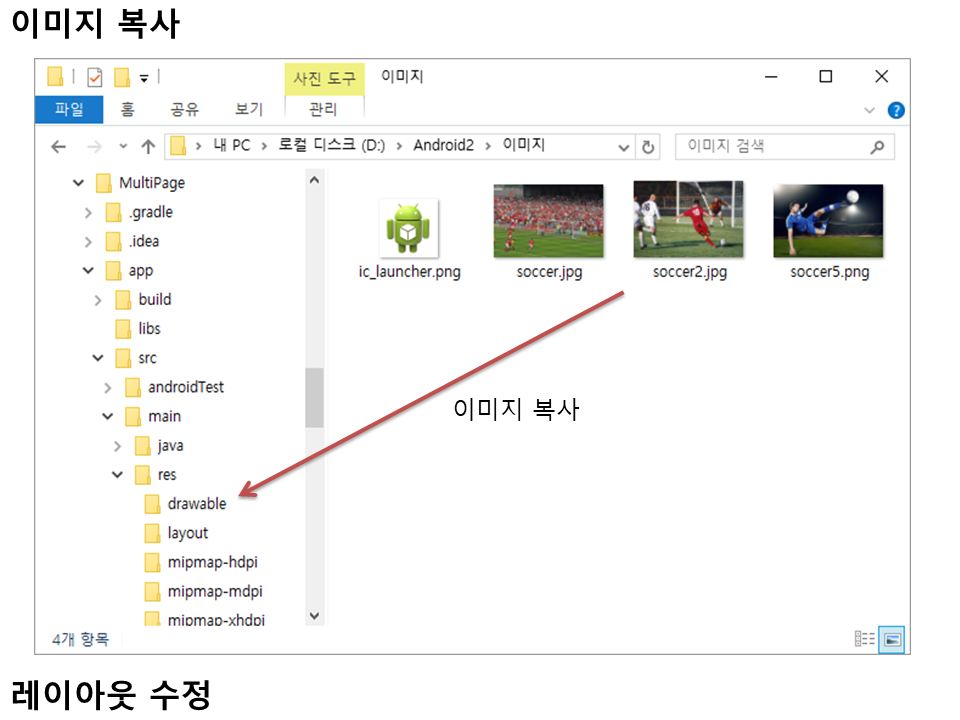Select the drawable folder in tree

(x=196, y=504)
